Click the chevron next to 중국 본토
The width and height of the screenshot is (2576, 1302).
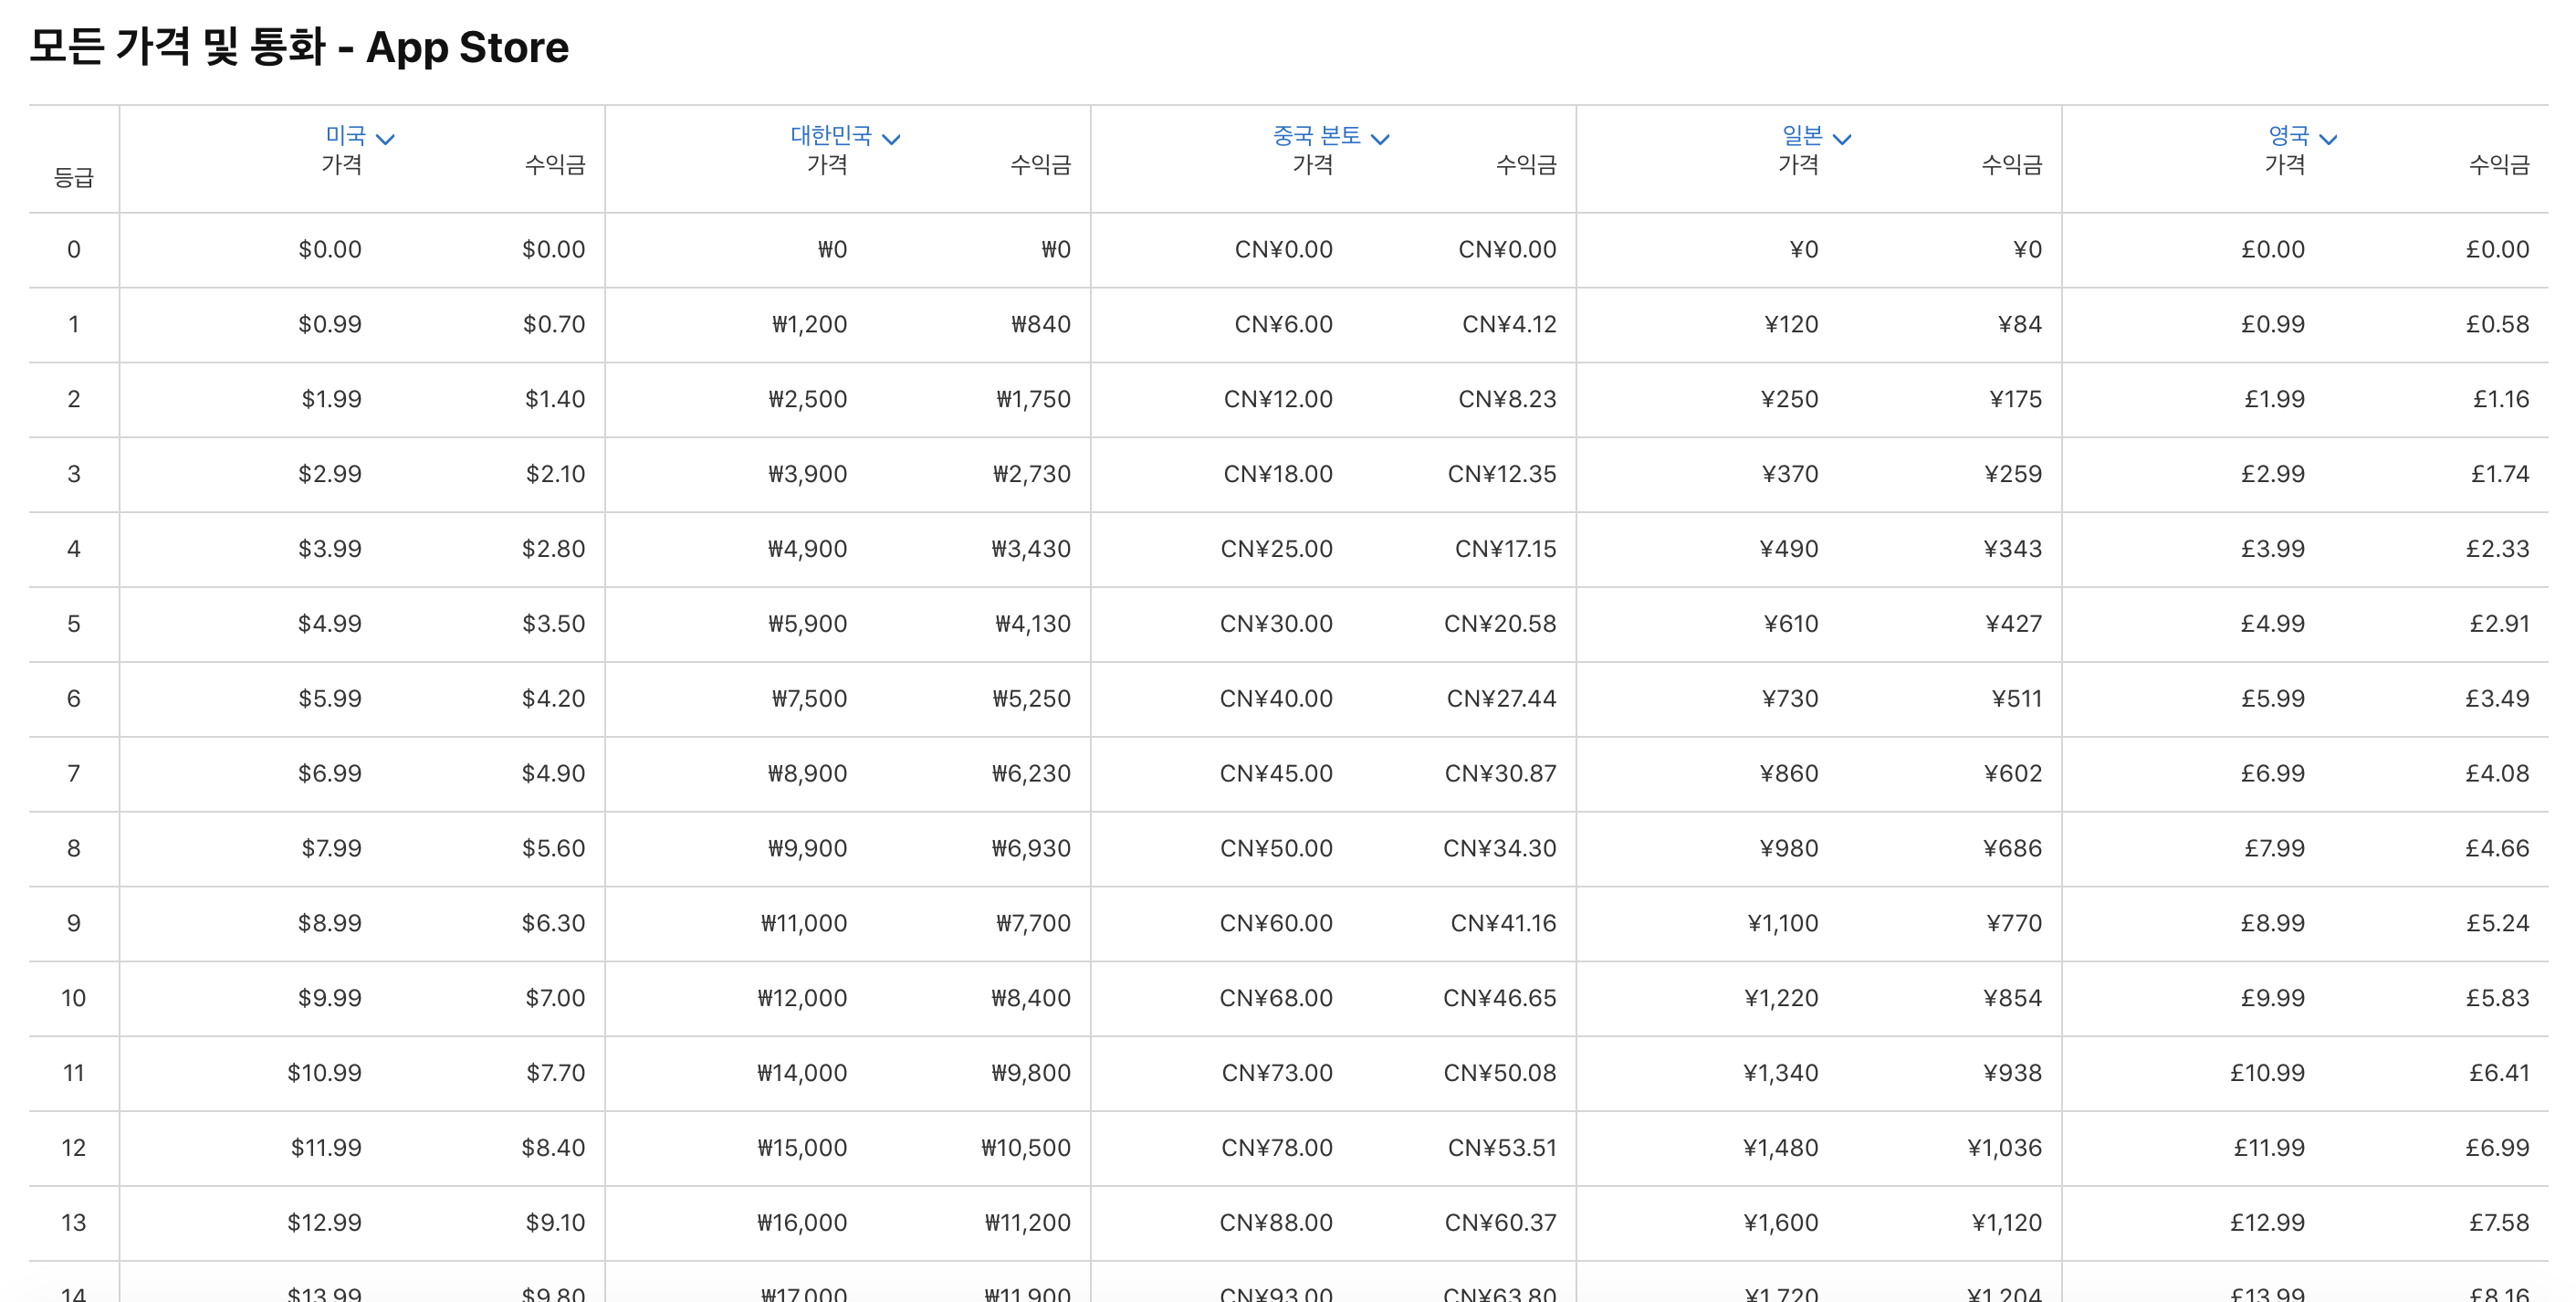(1380, 139)
